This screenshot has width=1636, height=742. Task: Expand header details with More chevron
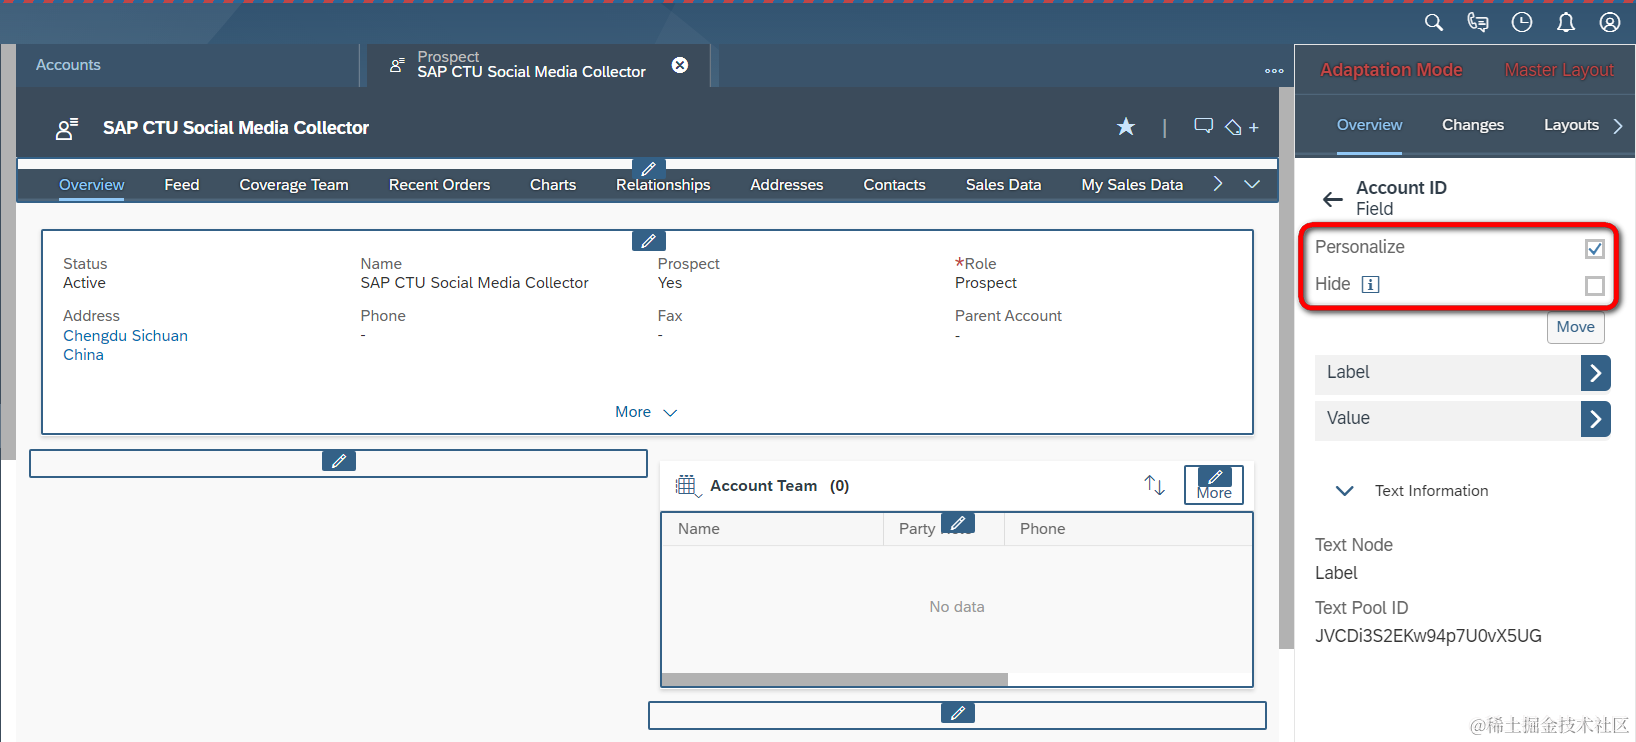646,412
